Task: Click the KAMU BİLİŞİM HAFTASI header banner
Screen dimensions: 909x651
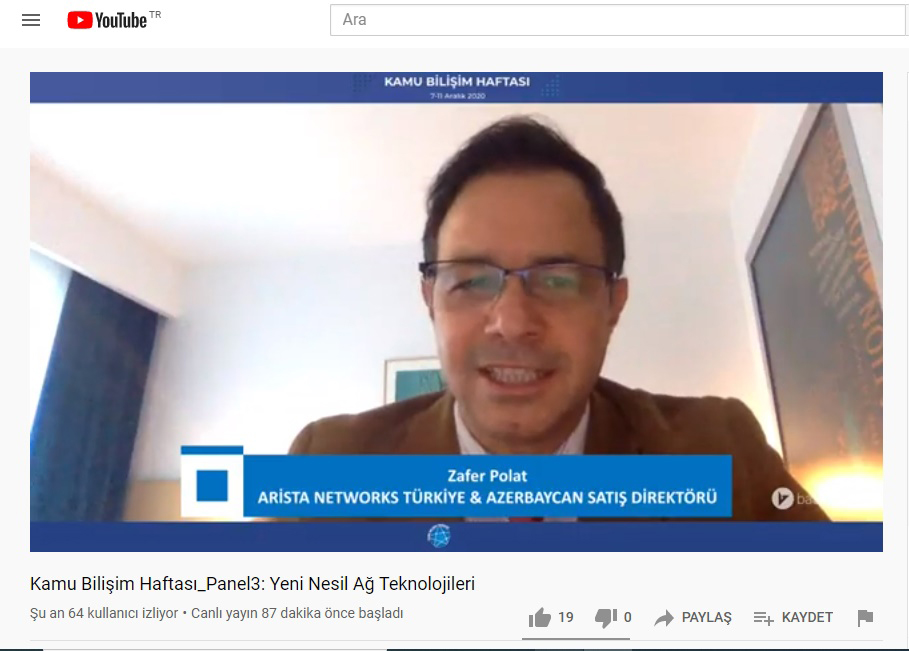Action: click(x=456, y=82)
